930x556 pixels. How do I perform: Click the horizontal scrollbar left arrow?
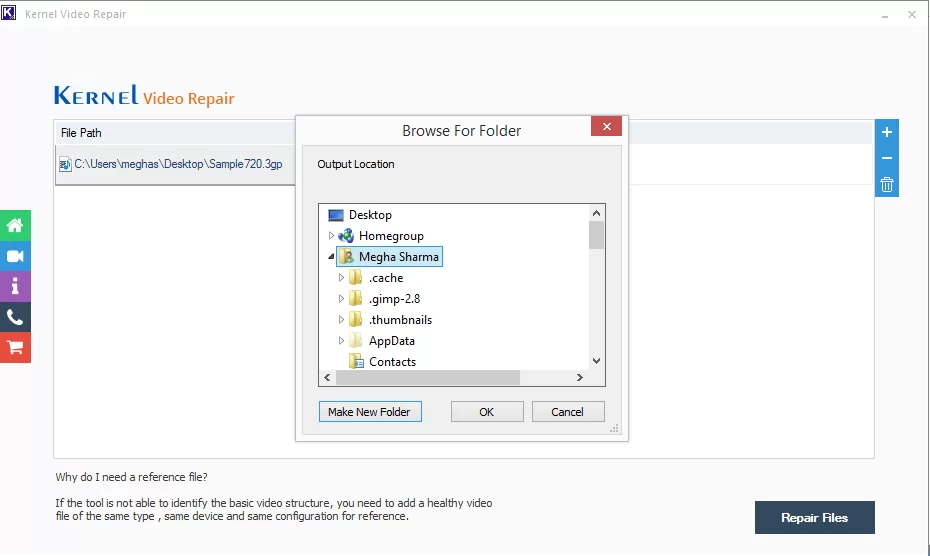click(x=327, y=377)
